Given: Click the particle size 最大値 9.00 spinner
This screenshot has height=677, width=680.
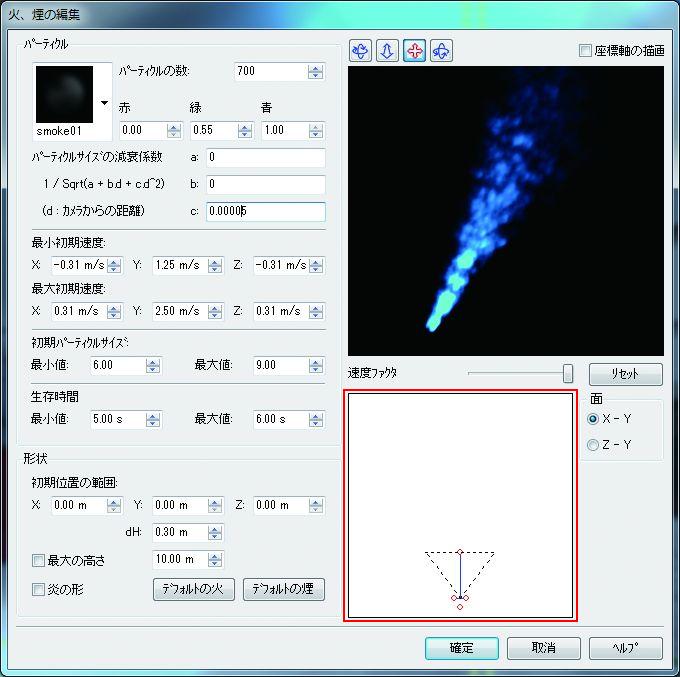Looking at the screenshot, I should (x=316, y=366).
